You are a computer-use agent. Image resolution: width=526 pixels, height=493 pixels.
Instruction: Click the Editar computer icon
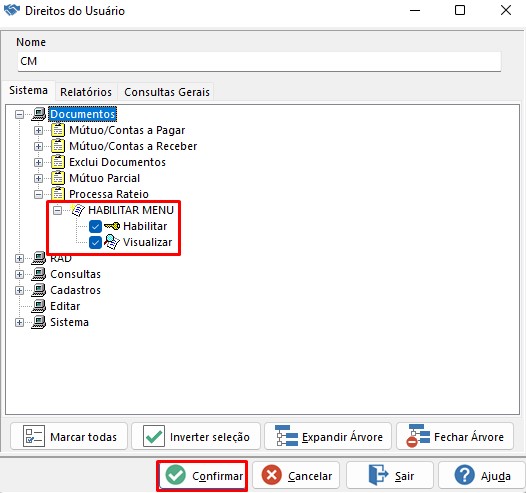[x=39, y=306]
